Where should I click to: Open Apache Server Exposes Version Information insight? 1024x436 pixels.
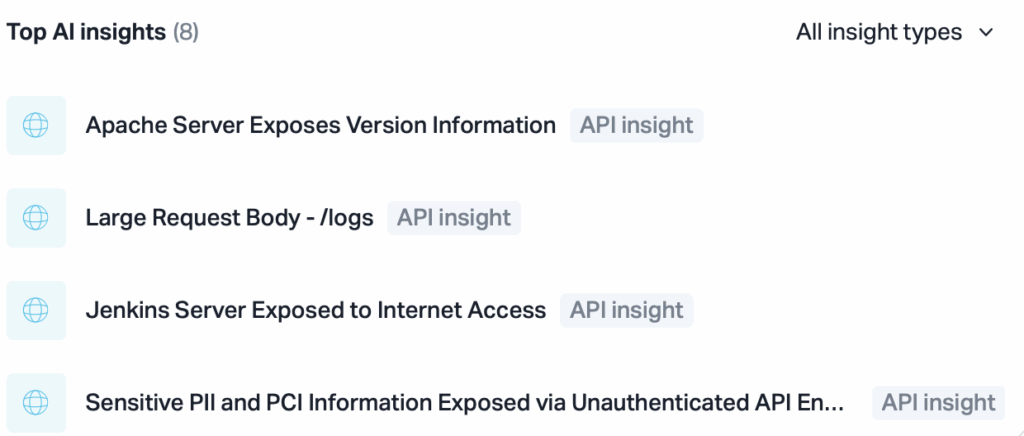pos(321,125)
